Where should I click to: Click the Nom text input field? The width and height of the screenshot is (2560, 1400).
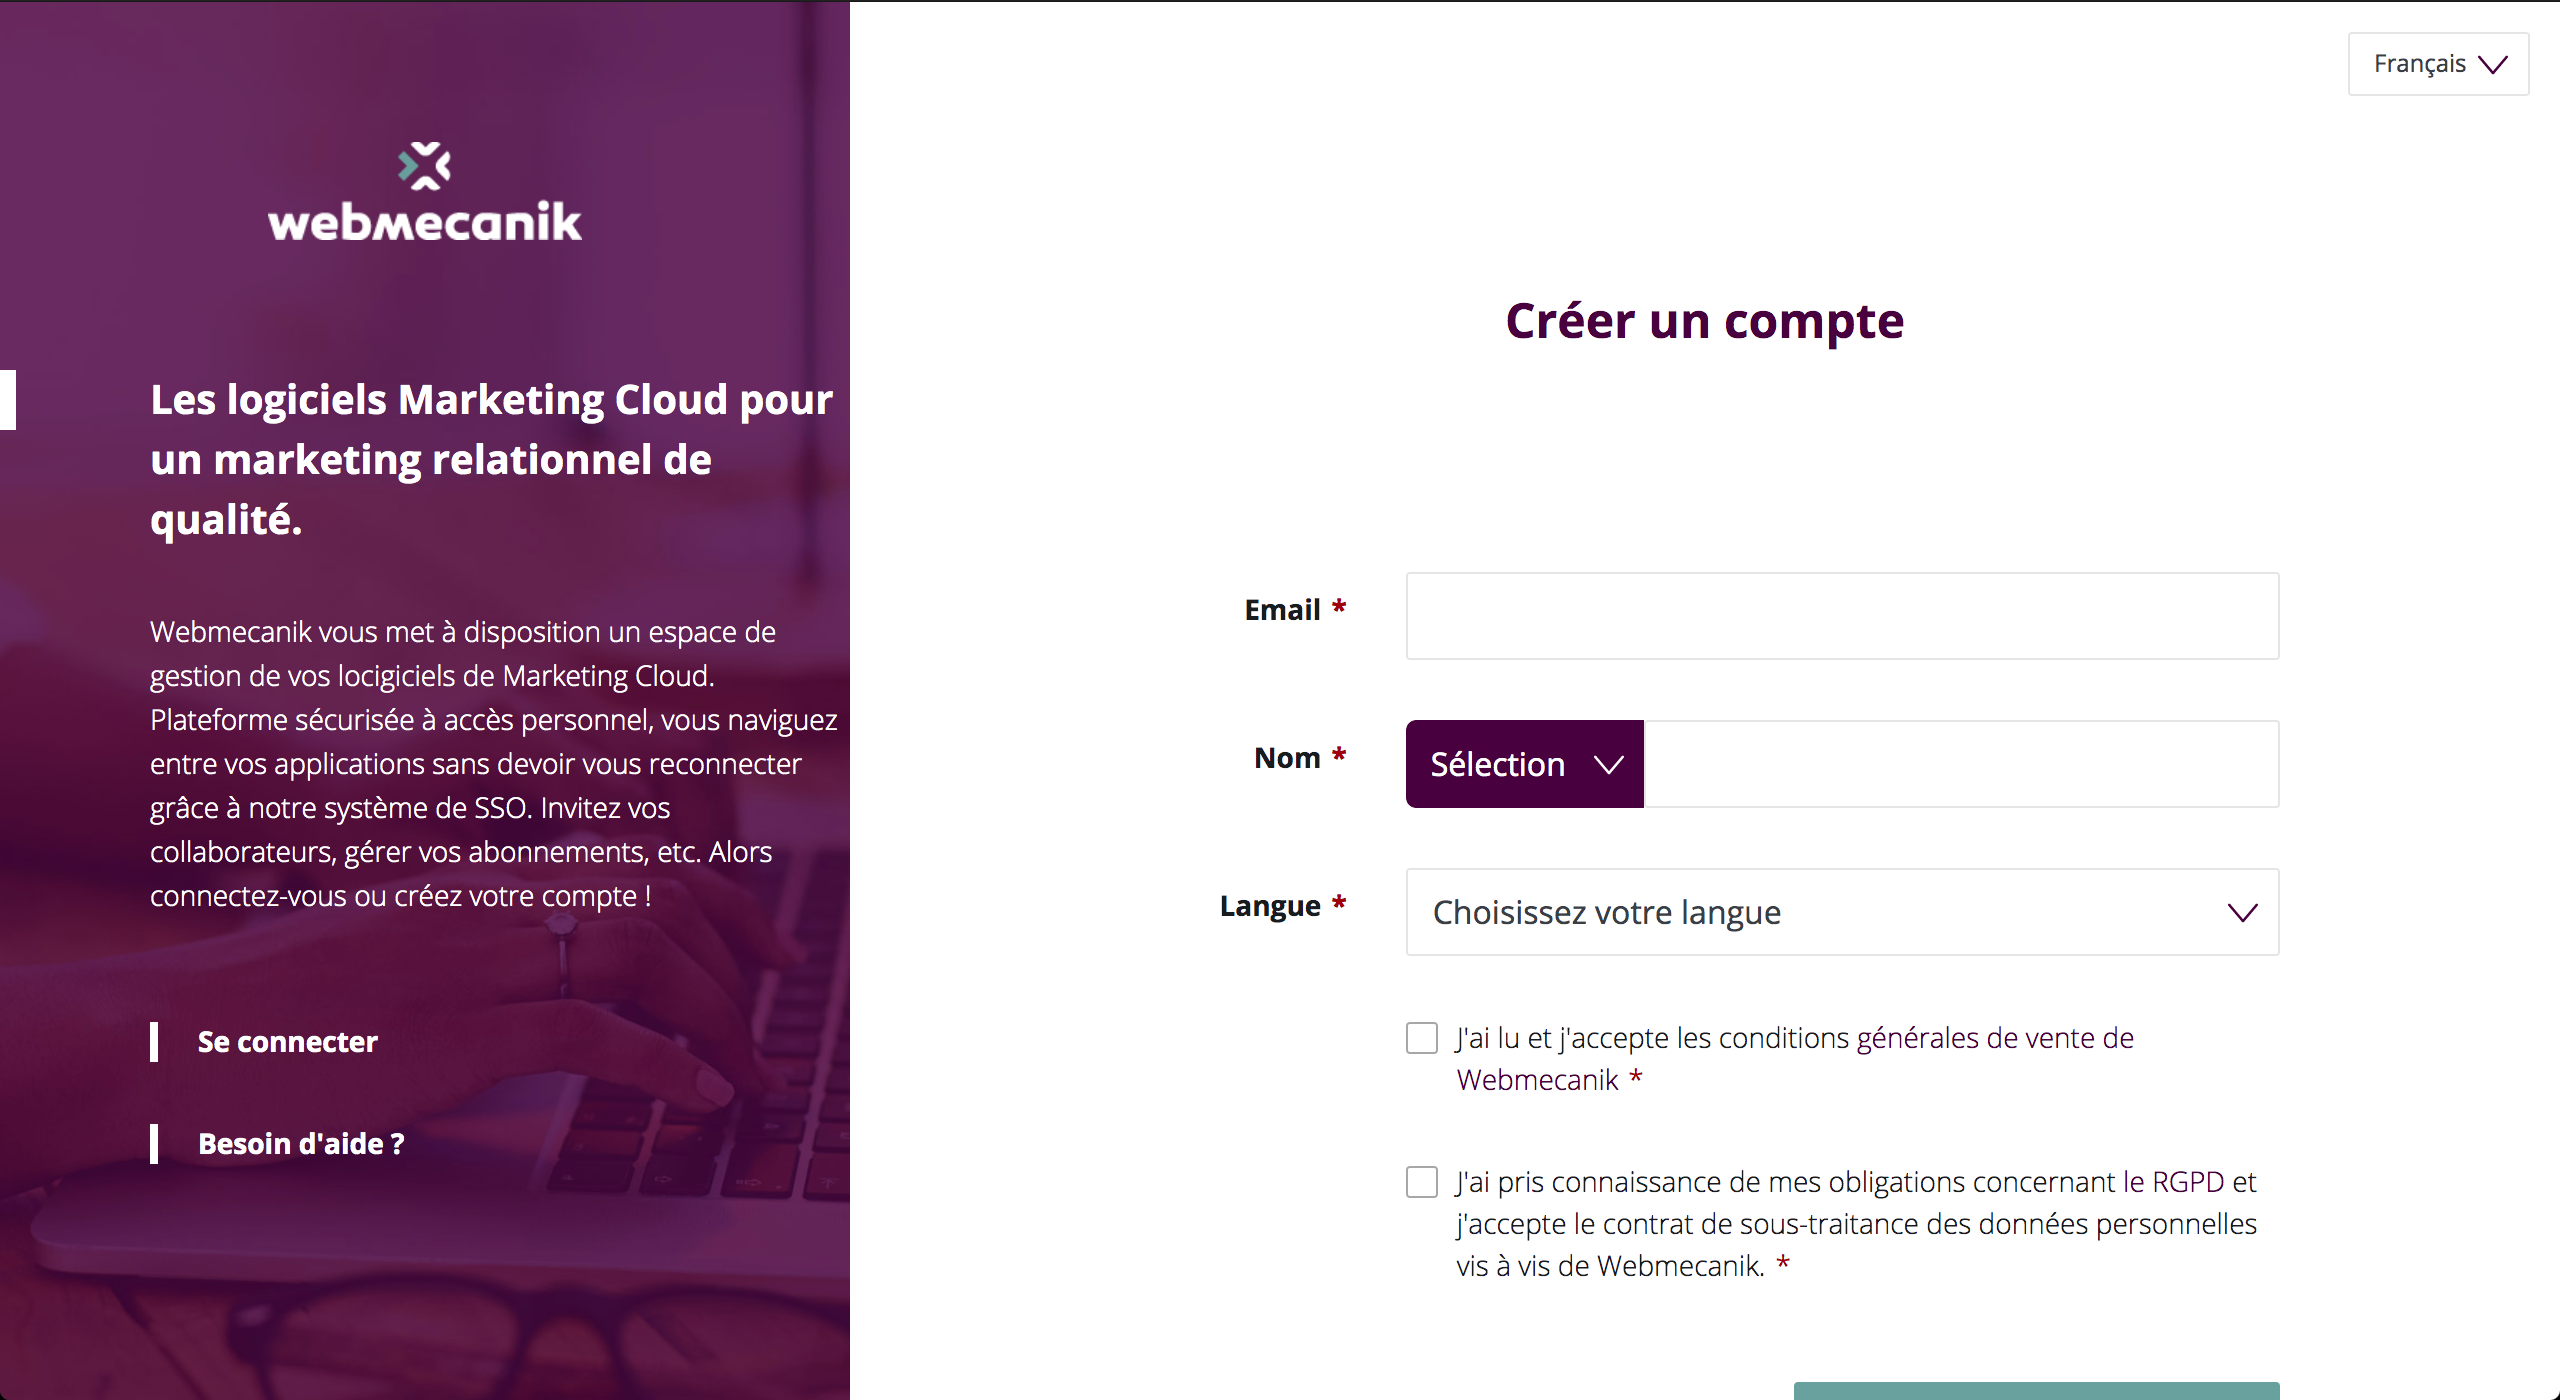[1961, 764]
